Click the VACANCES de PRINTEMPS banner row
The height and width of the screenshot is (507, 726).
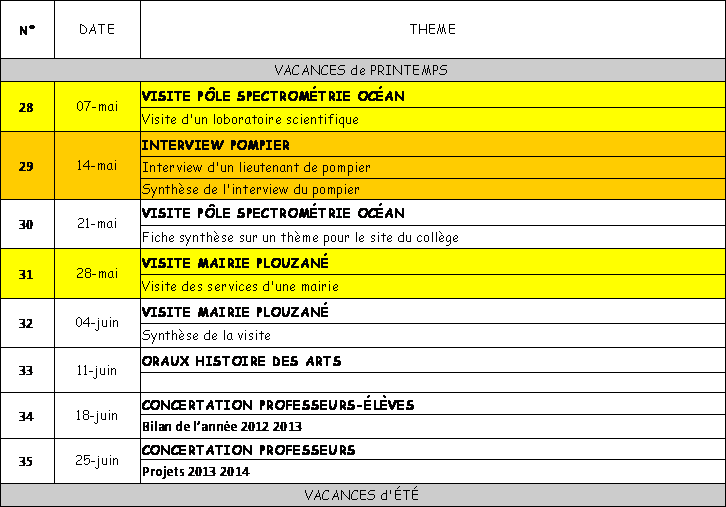(362, 70)
